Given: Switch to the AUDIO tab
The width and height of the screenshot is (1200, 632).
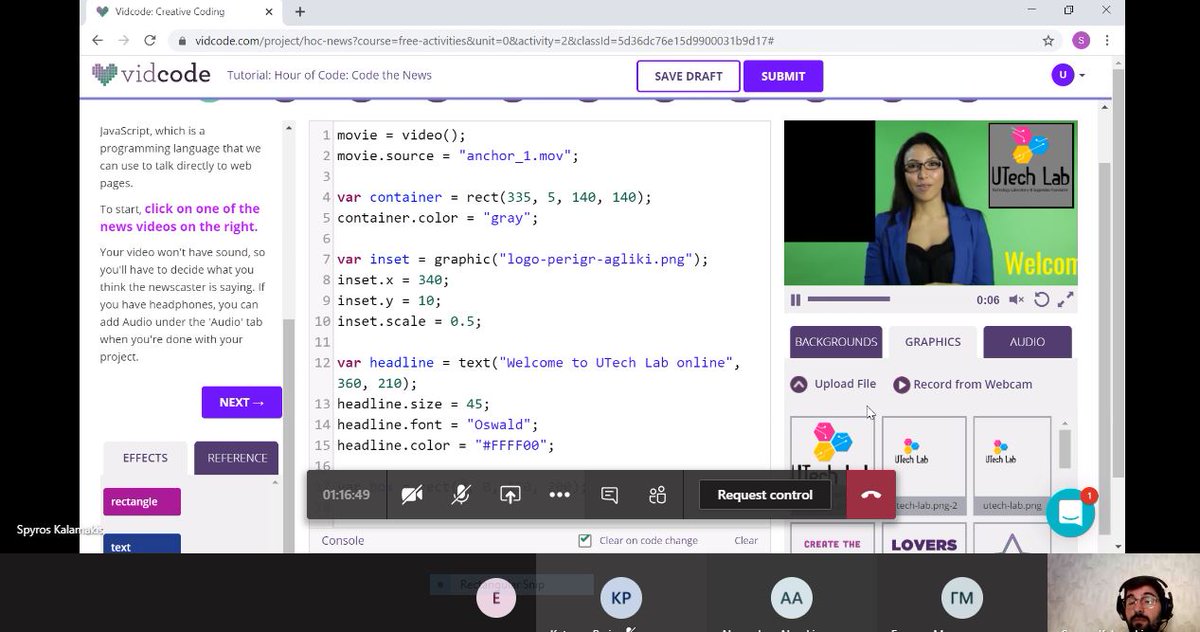Looking at the screenshot, I should (x=1027, y=342).
